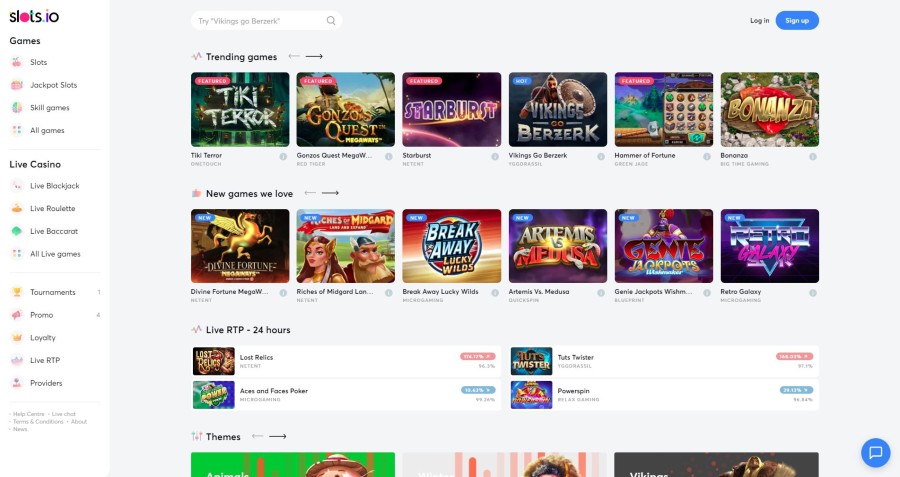Open the Slots cherry icon
Image resolution: width=900 pixels, height=477 pixels.
click(17, 62)
